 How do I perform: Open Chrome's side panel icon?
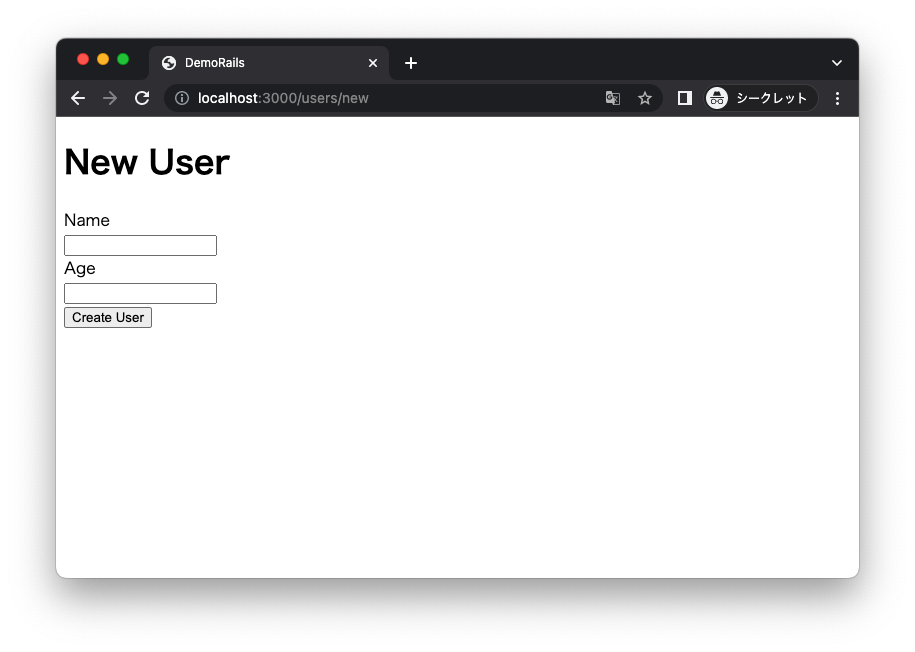click(684, 98)
